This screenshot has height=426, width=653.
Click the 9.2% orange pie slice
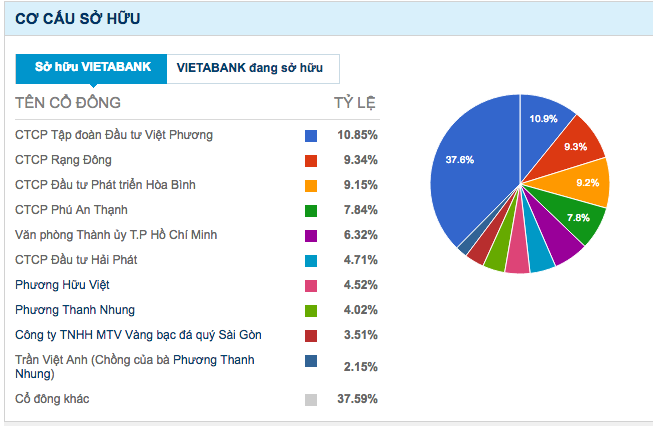tap(587, 183)
